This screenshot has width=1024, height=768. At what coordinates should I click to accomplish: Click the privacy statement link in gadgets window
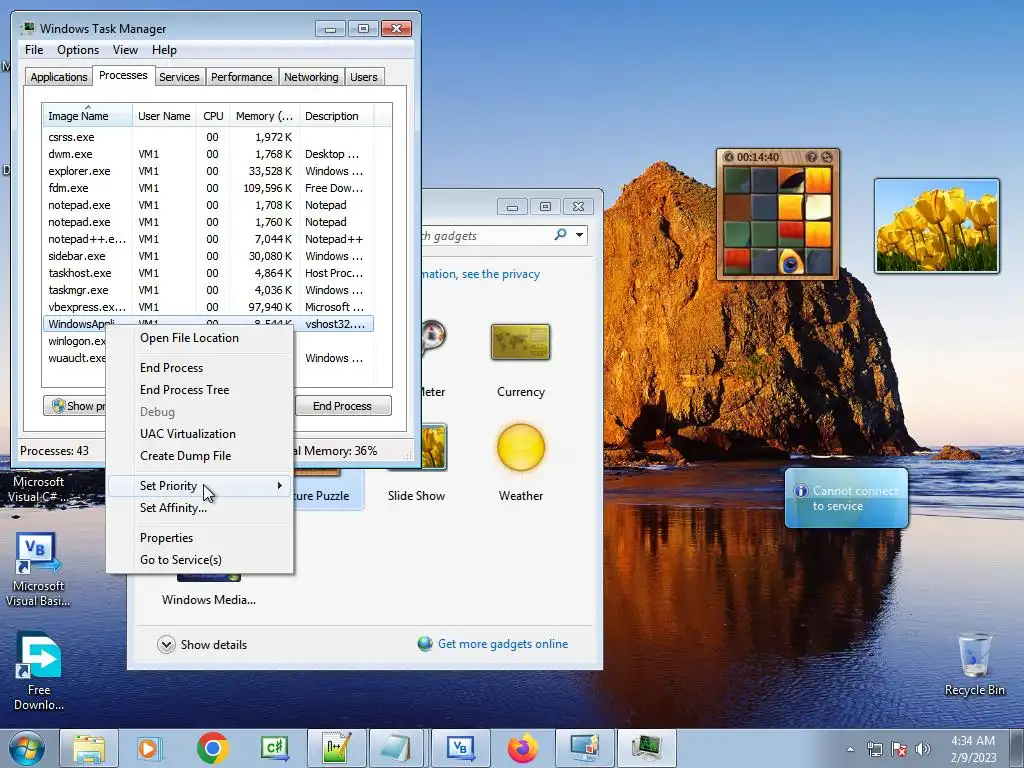tap(481, 274)
